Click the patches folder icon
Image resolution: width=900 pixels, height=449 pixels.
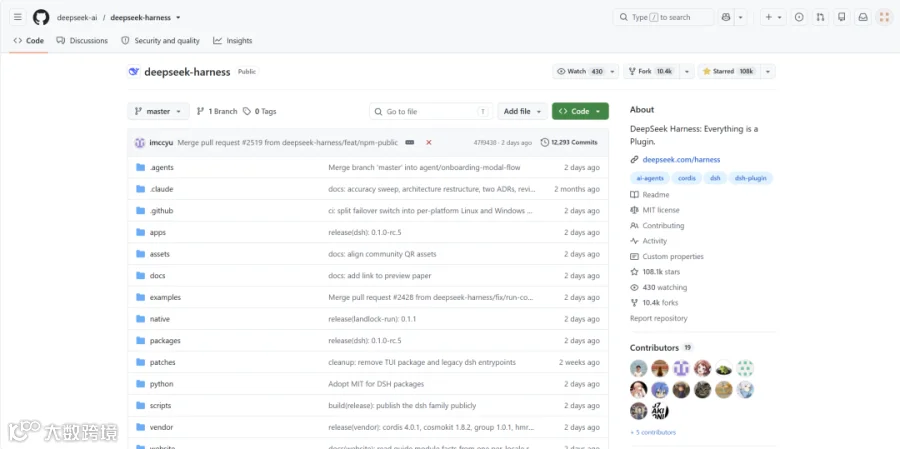(141, 362)
